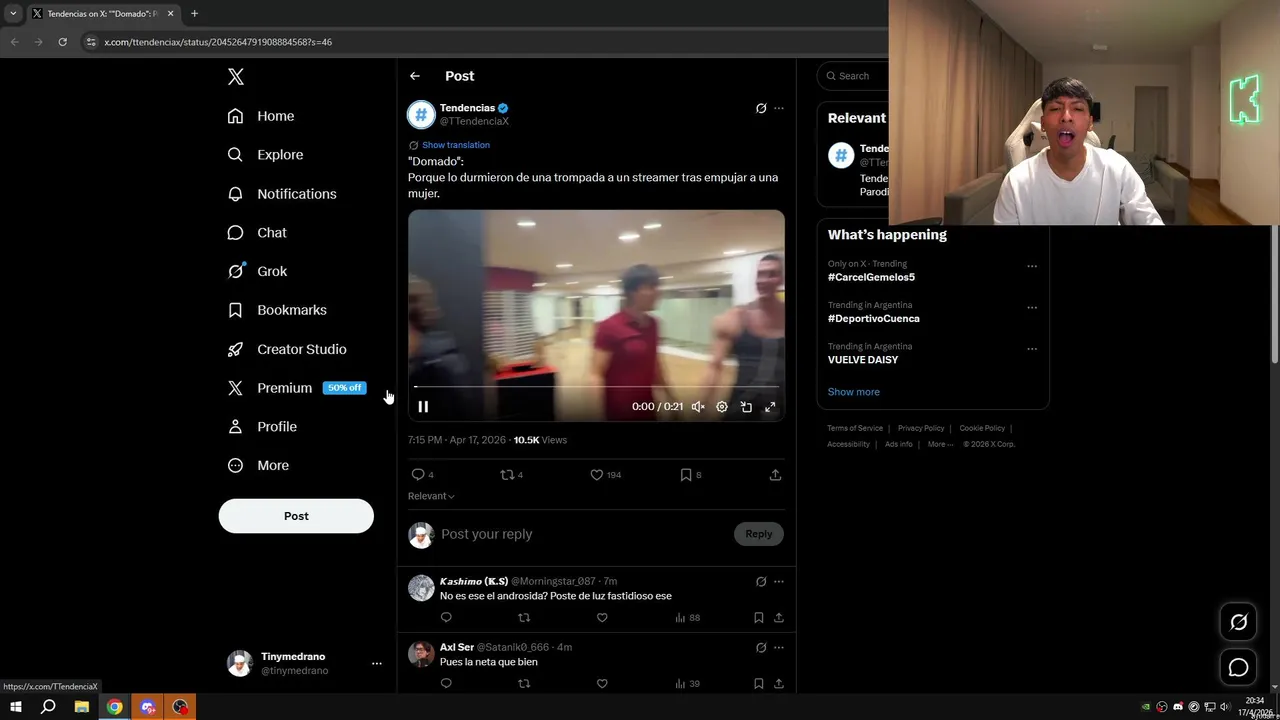The width and height of the screenshot is (1280, 720).
Task: Open more options for #DeportivoCuenca trend
Action: [x=1032, y=307]
